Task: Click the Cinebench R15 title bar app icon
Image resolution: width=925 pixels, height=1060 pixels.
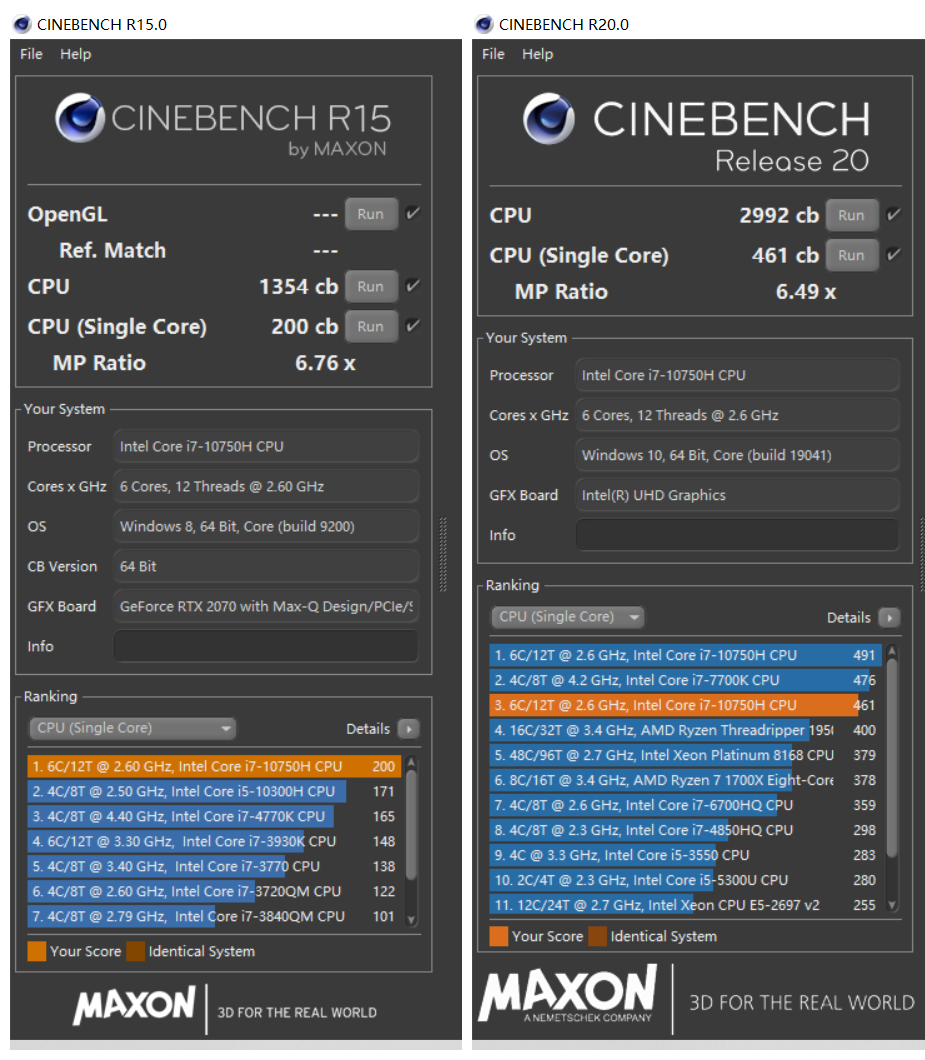Action: (x=22, y=24)
